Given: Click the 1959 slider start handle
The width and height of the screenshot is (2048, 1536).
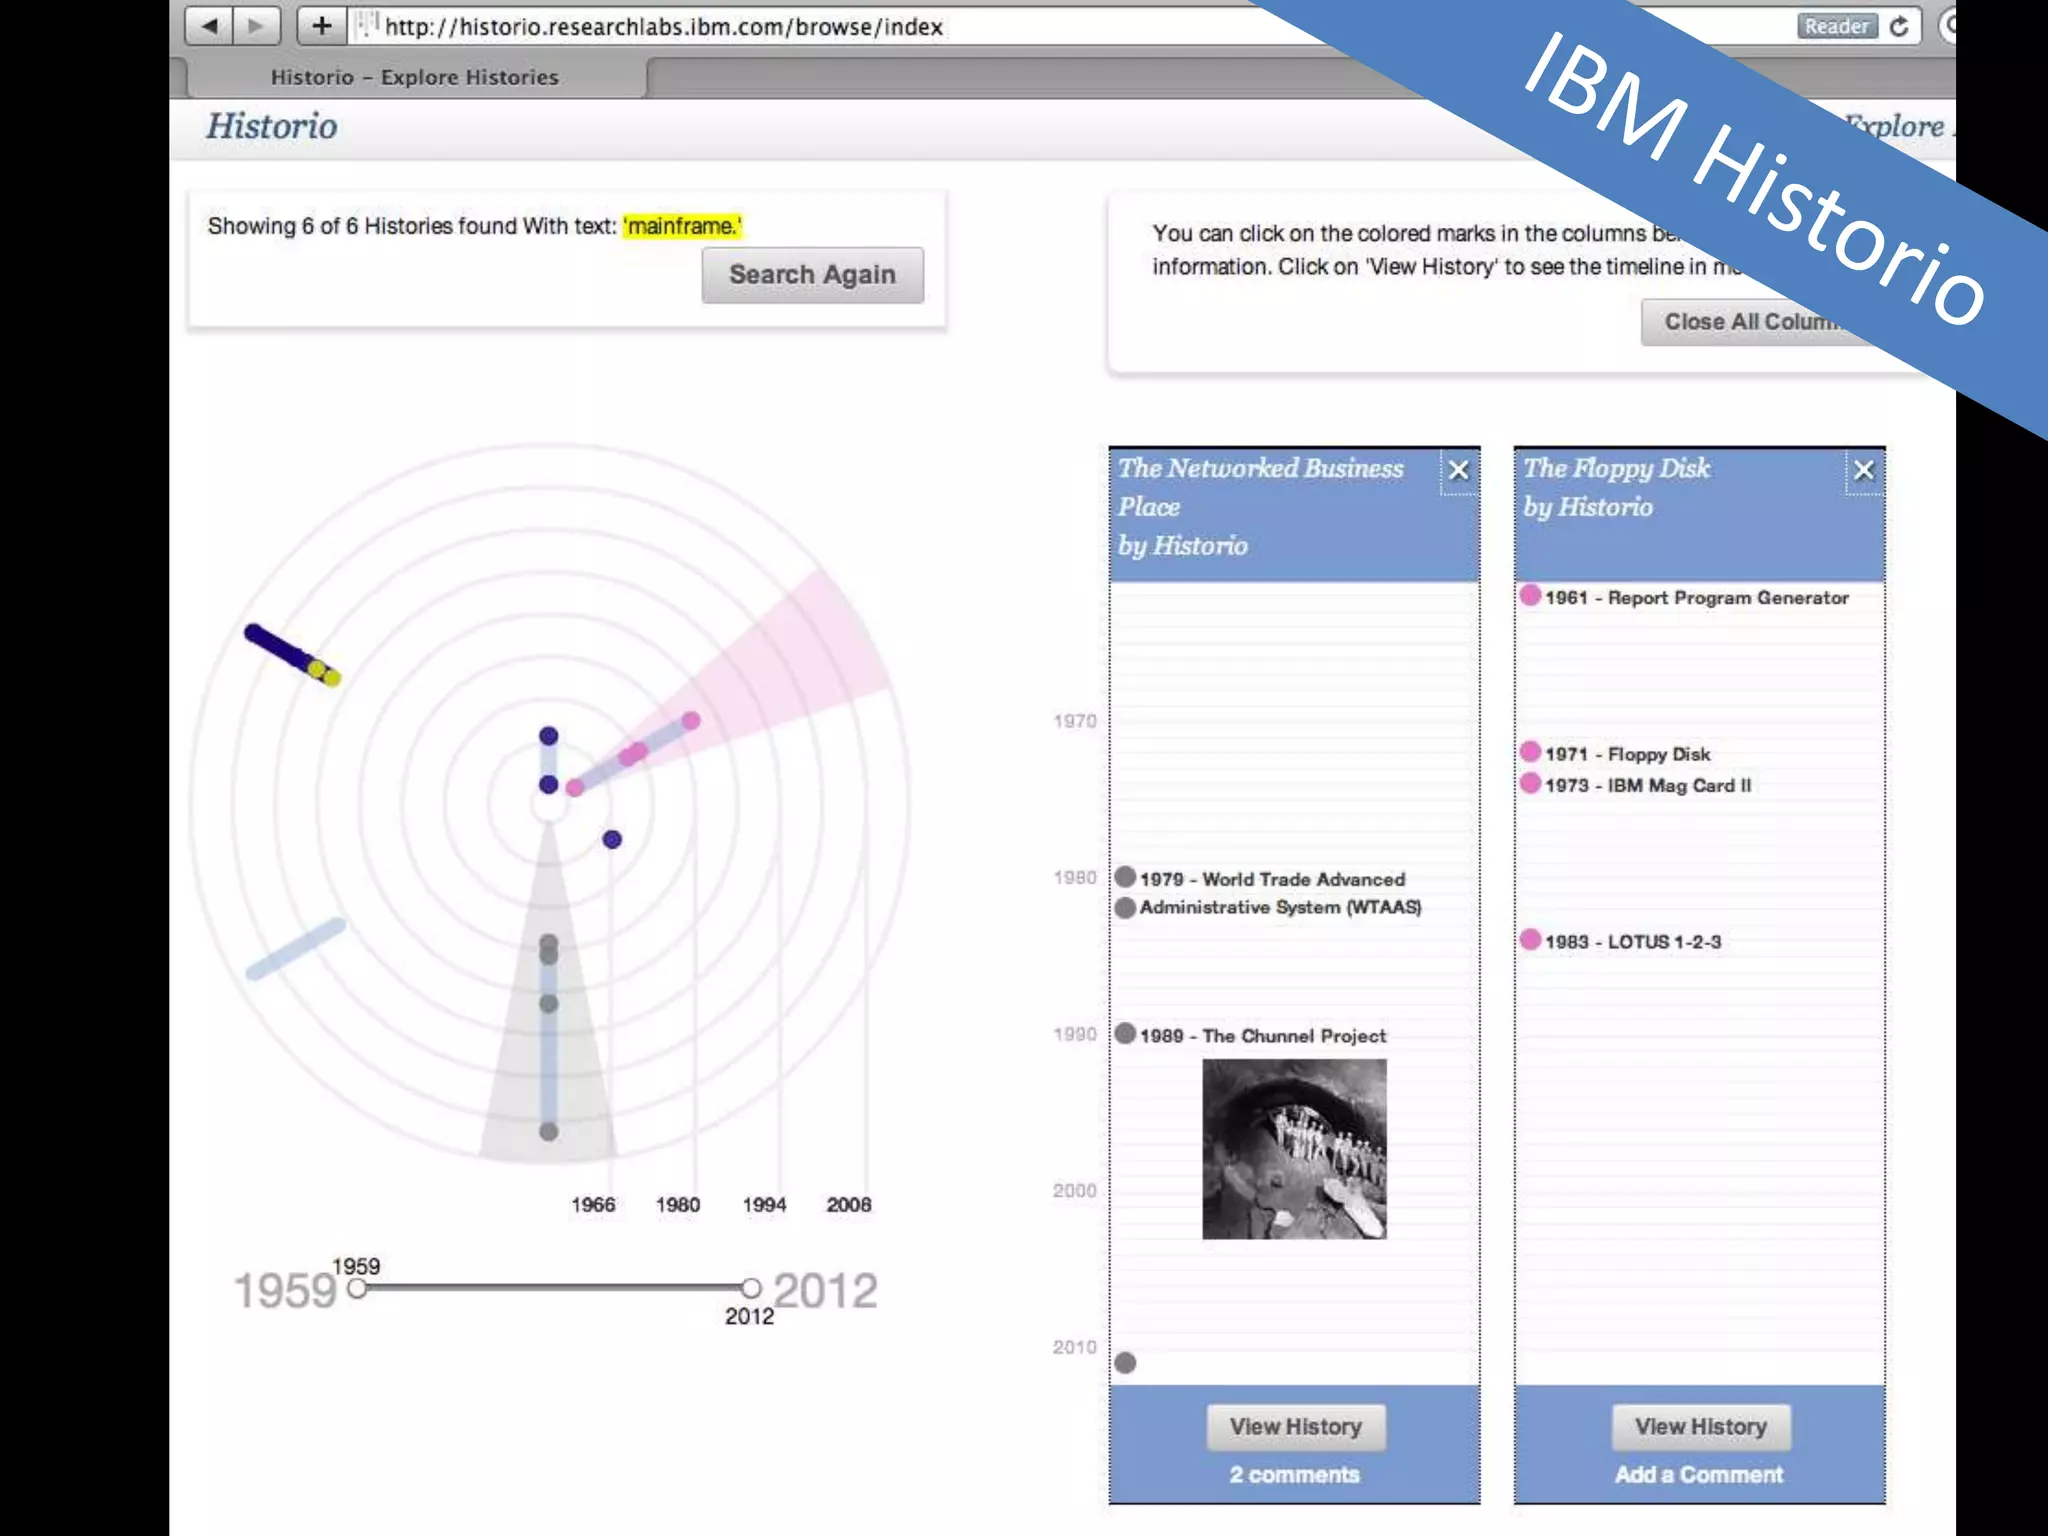Looking at the screenshot, I should click(357, 1289).
